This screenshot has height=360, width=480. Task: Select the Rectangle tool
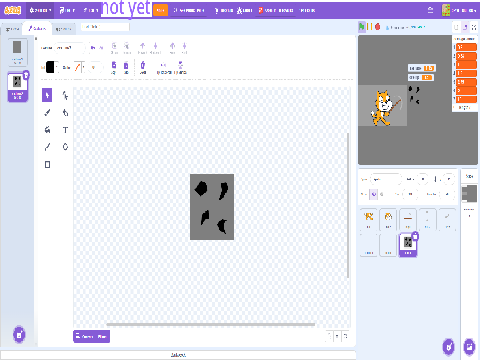coord(47,164)
